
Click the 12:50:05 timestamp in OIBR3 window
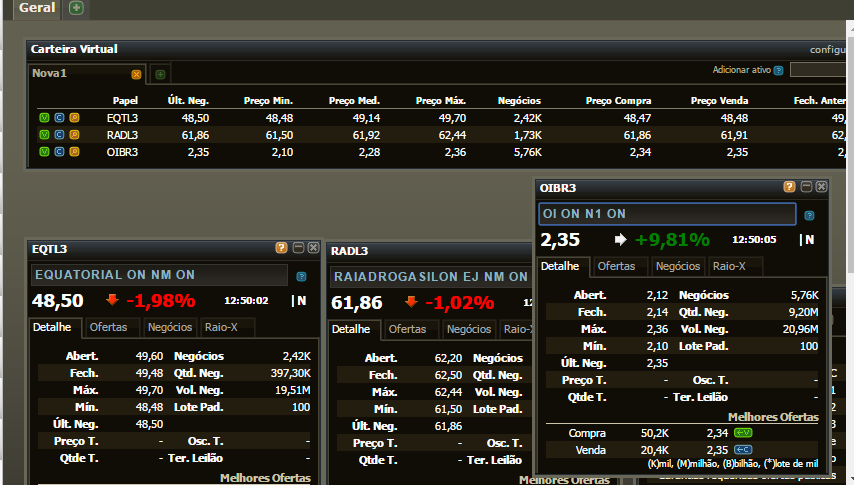click(x=754, y=239)
